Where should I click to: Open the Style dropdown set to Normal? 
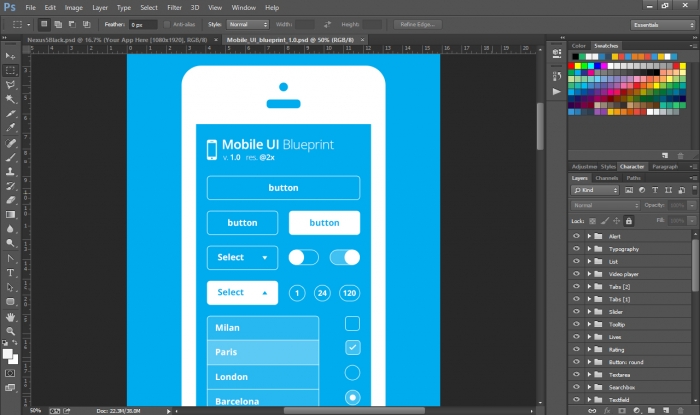tap(248, 25)
